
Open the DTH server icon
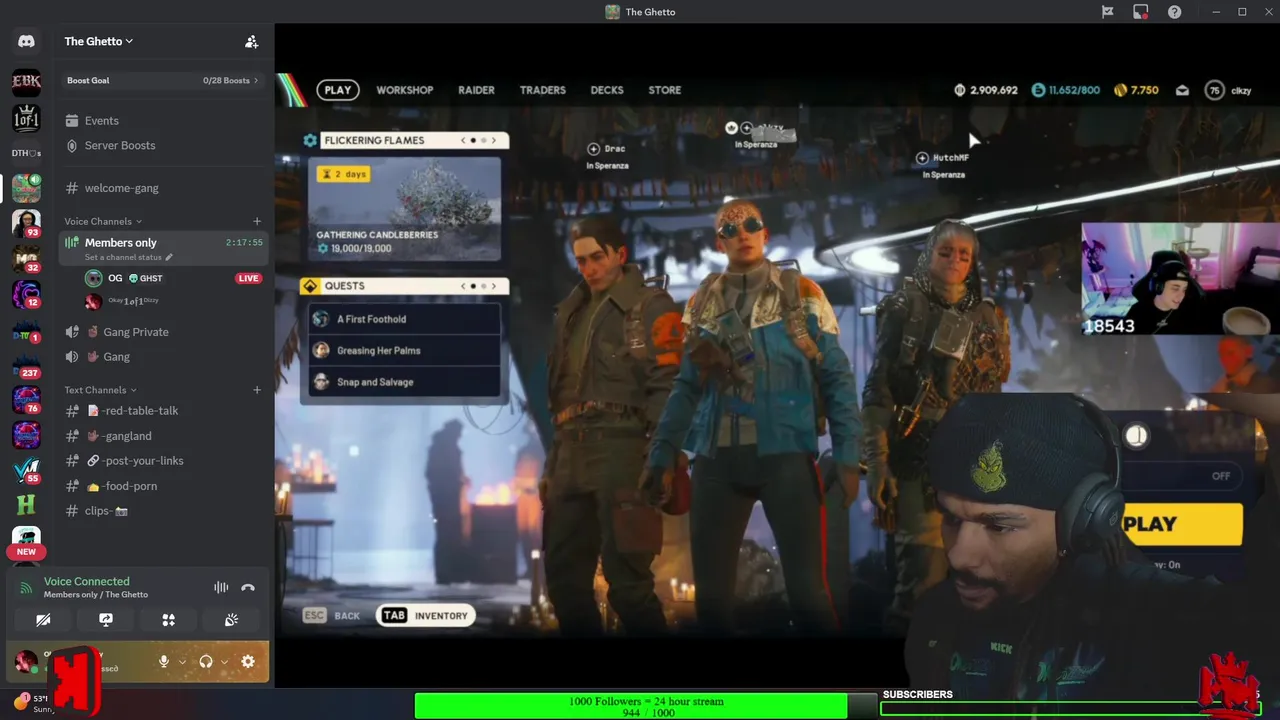[26, 153]
